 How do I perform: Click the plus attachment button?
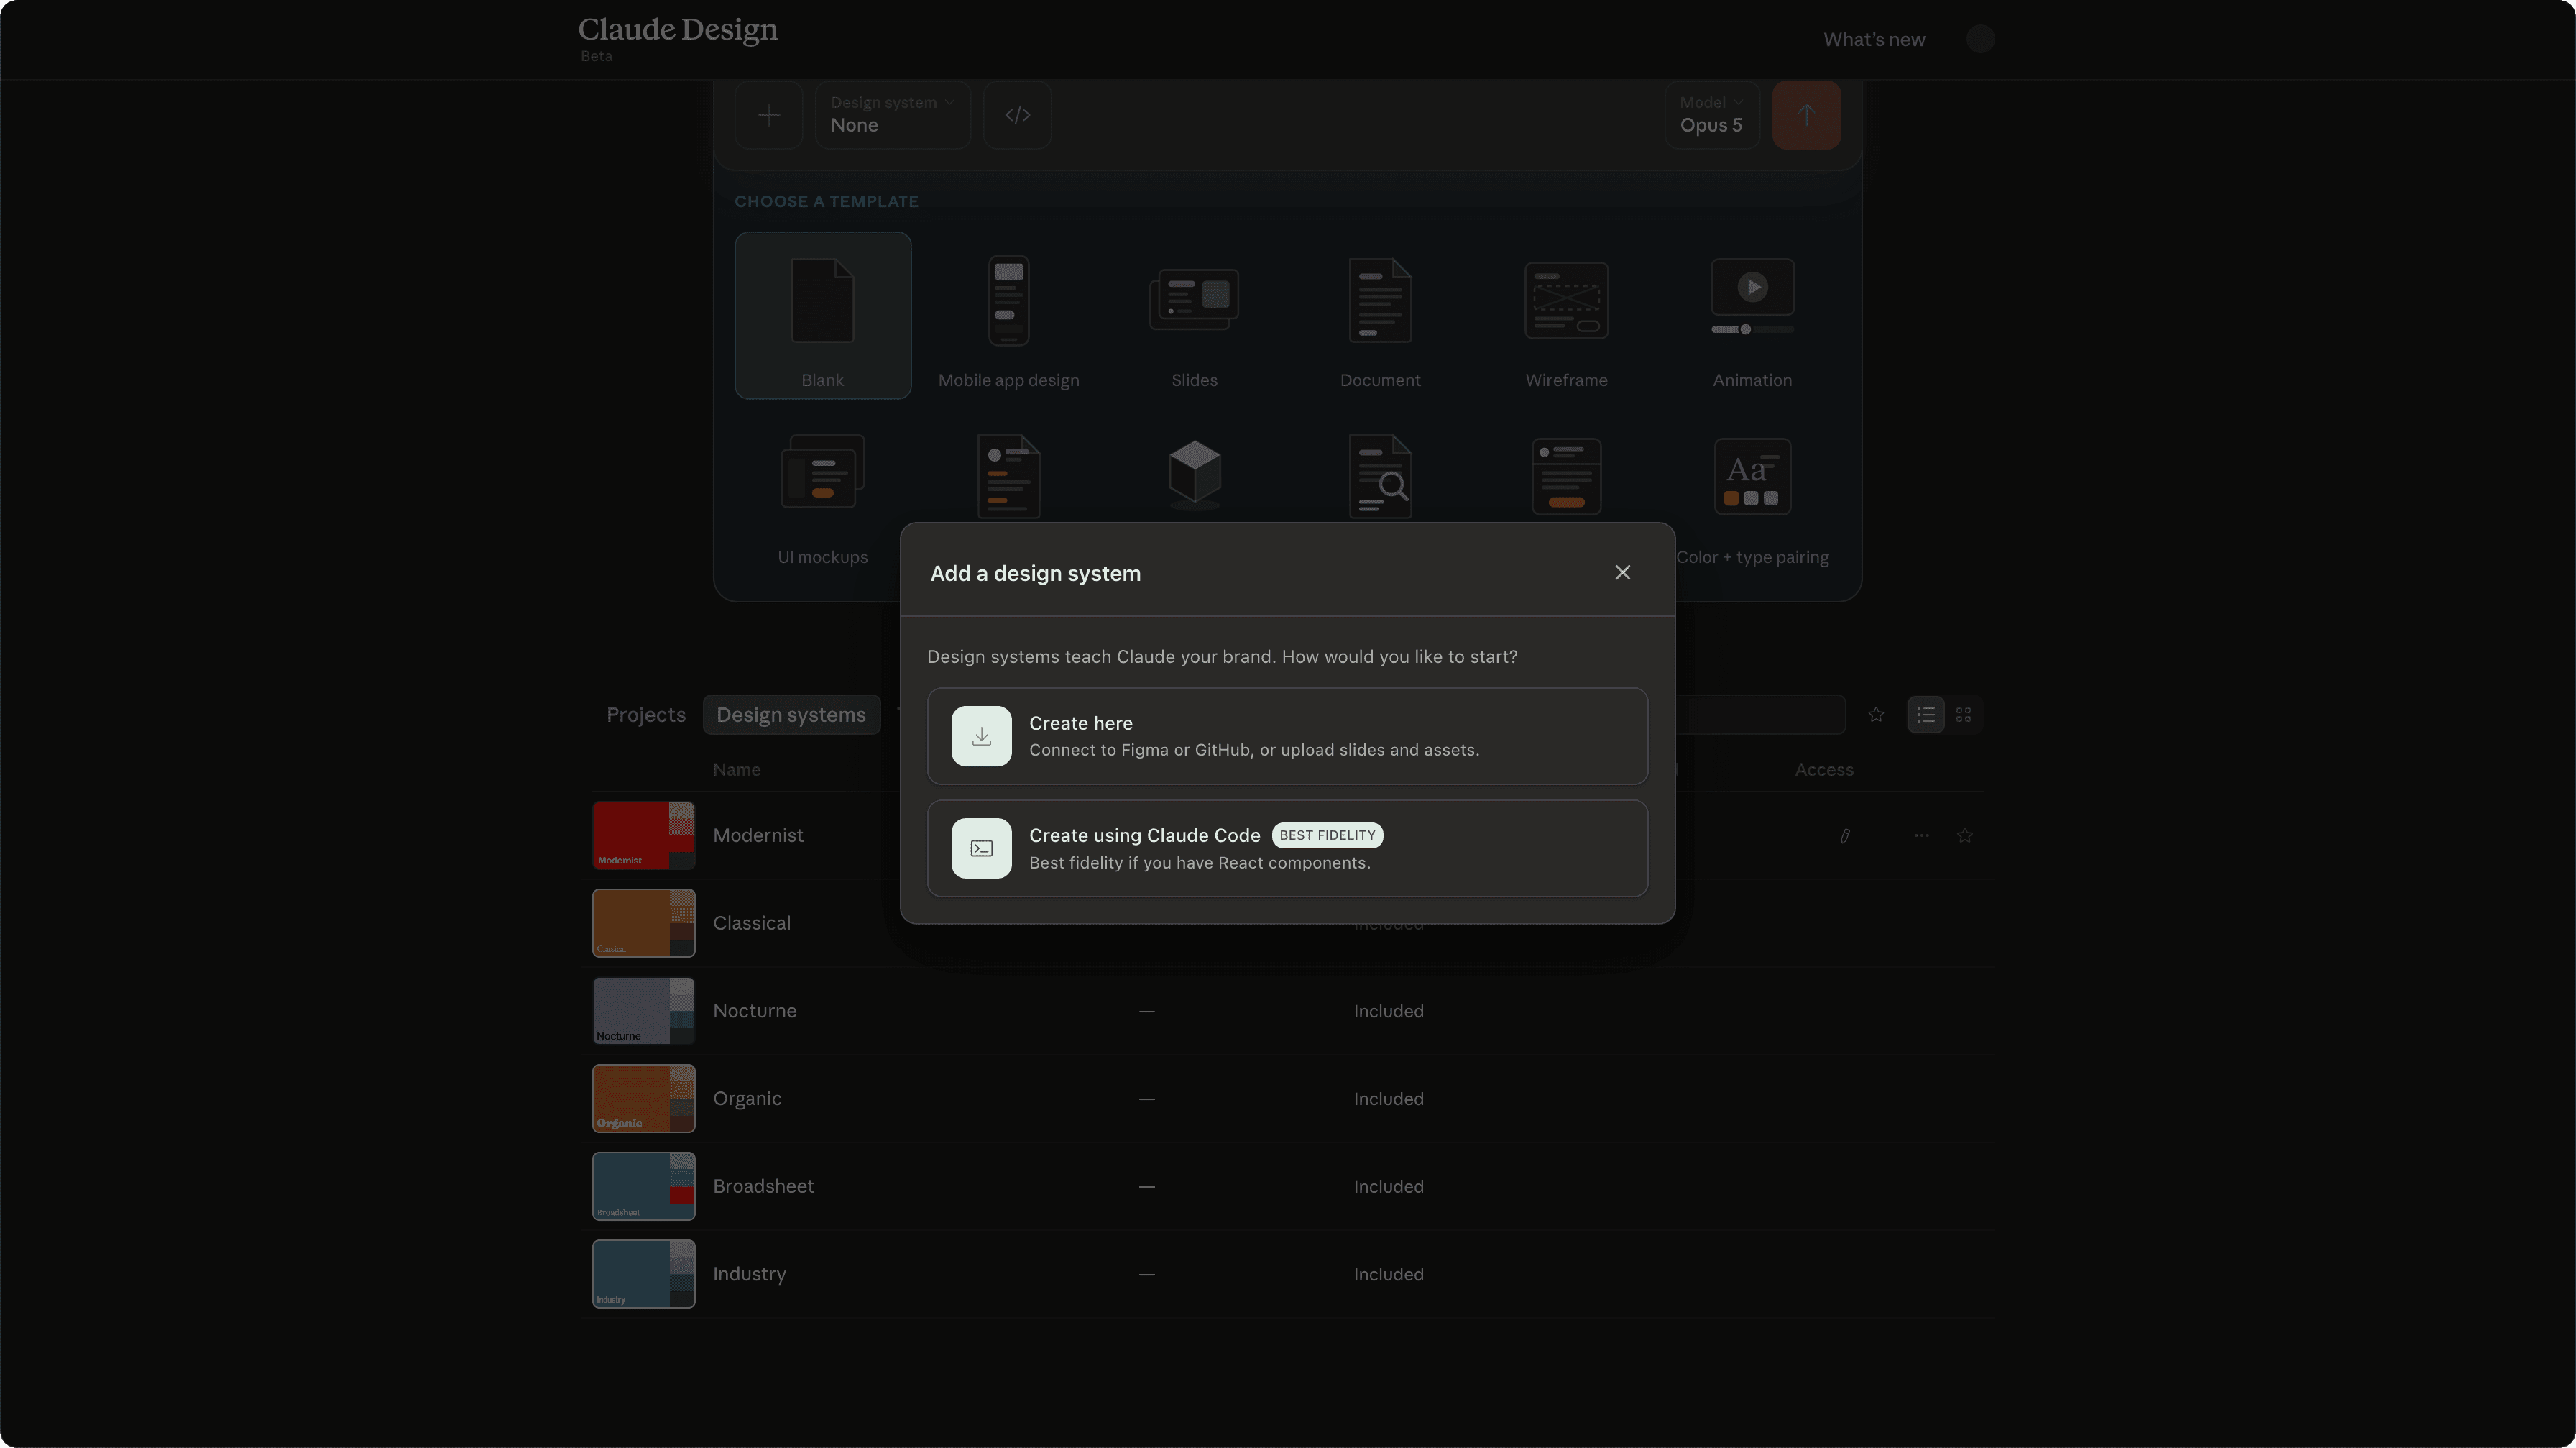(768, 115)
